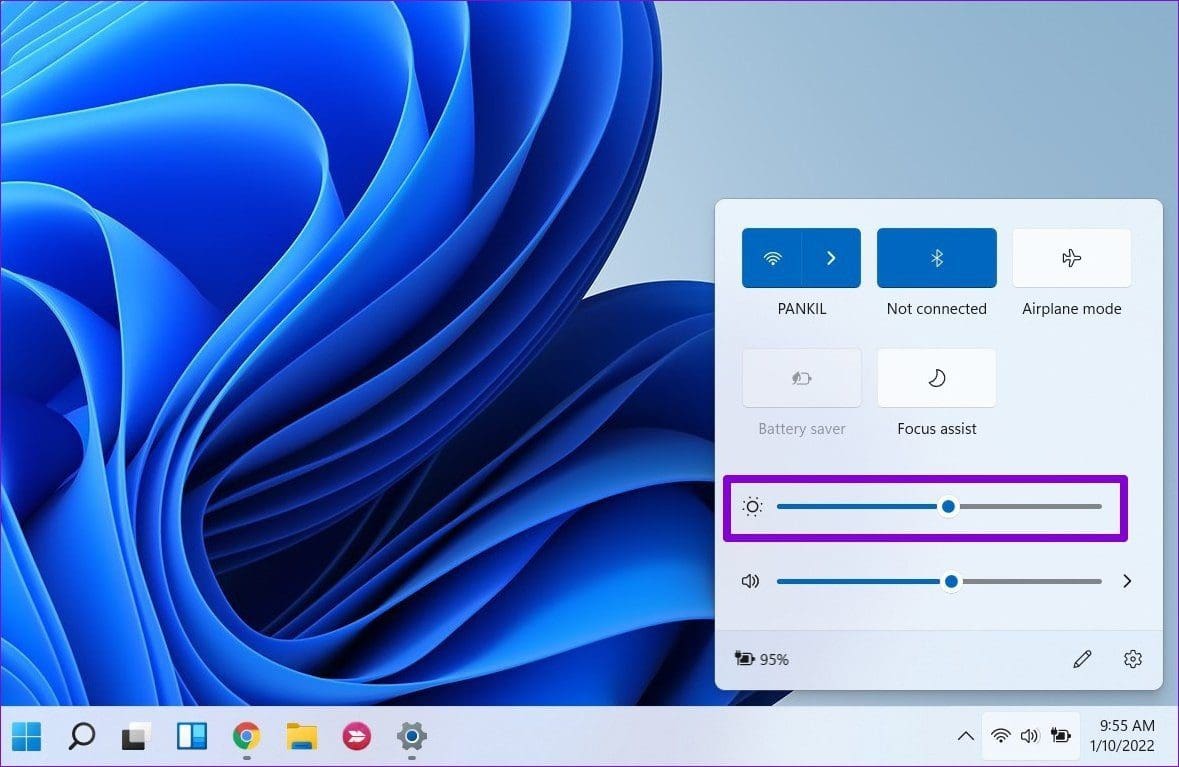
Task: Click the volume speaker icon
Action: pos(751,581)
